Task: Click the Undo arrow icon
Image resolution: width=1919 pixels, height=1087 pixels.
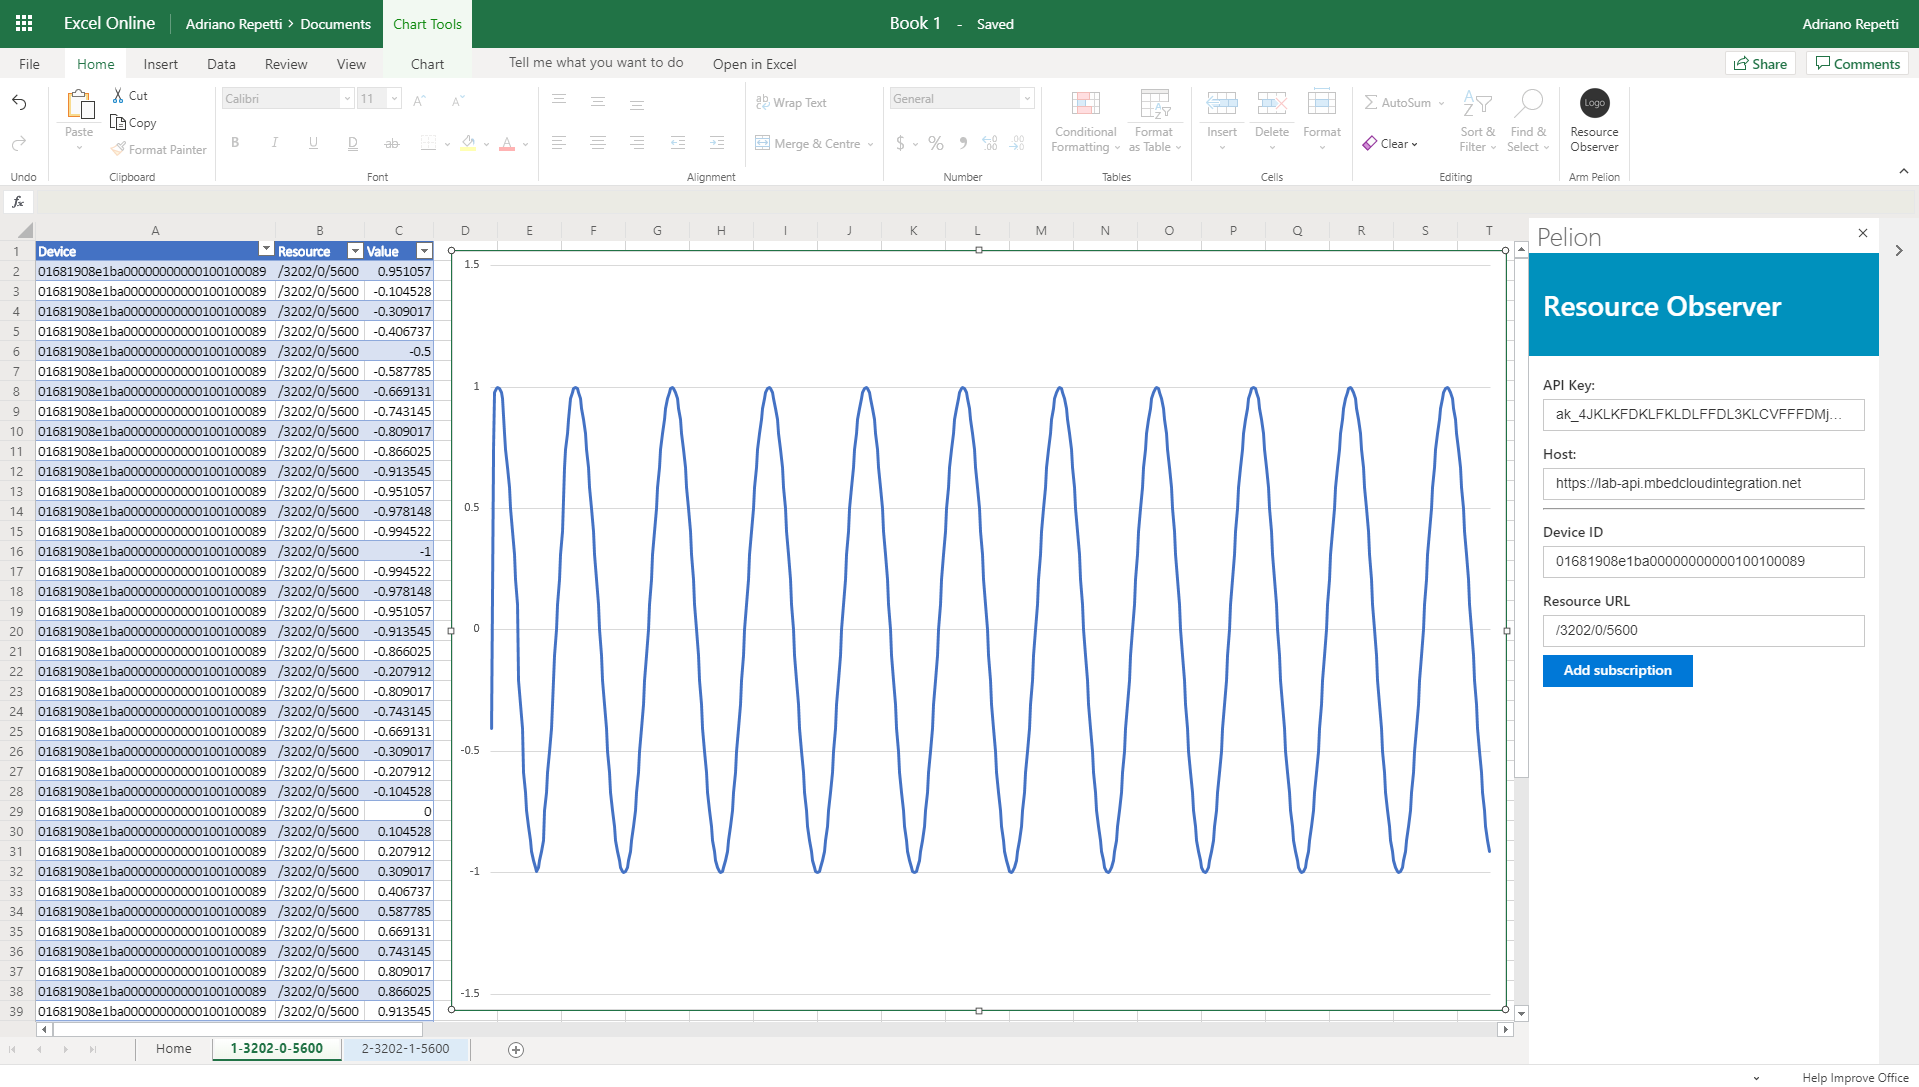Action: 19,102
